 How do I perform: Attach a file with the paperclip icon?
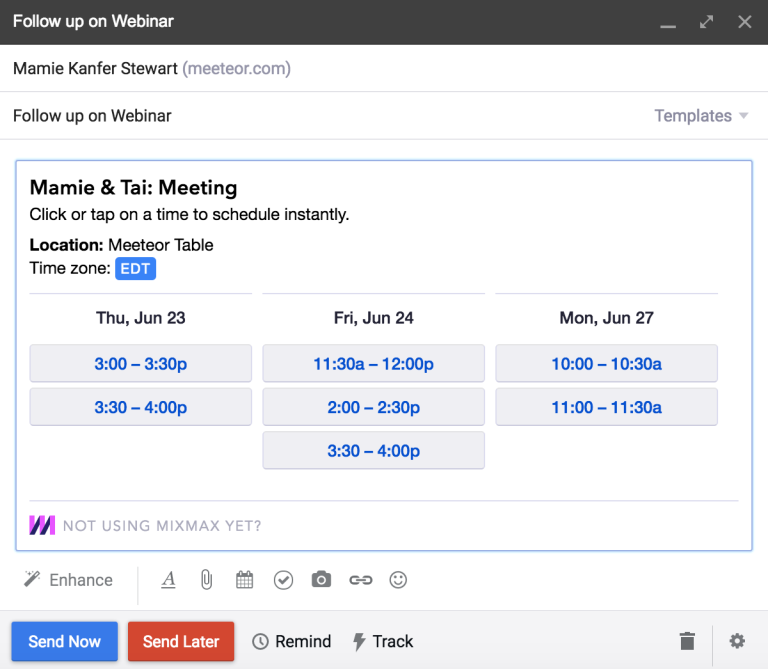[207, 580]
